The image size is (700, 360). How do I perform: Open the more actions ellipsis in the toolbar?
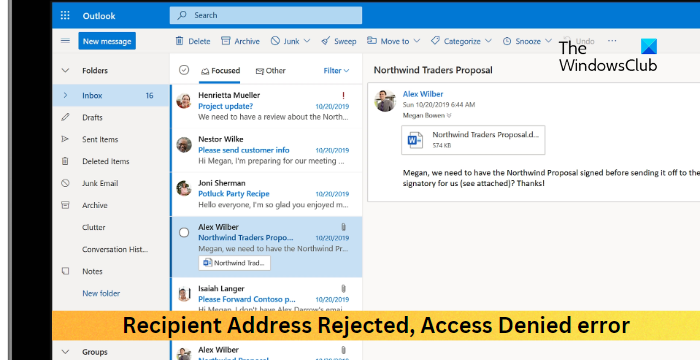point(612,41)
